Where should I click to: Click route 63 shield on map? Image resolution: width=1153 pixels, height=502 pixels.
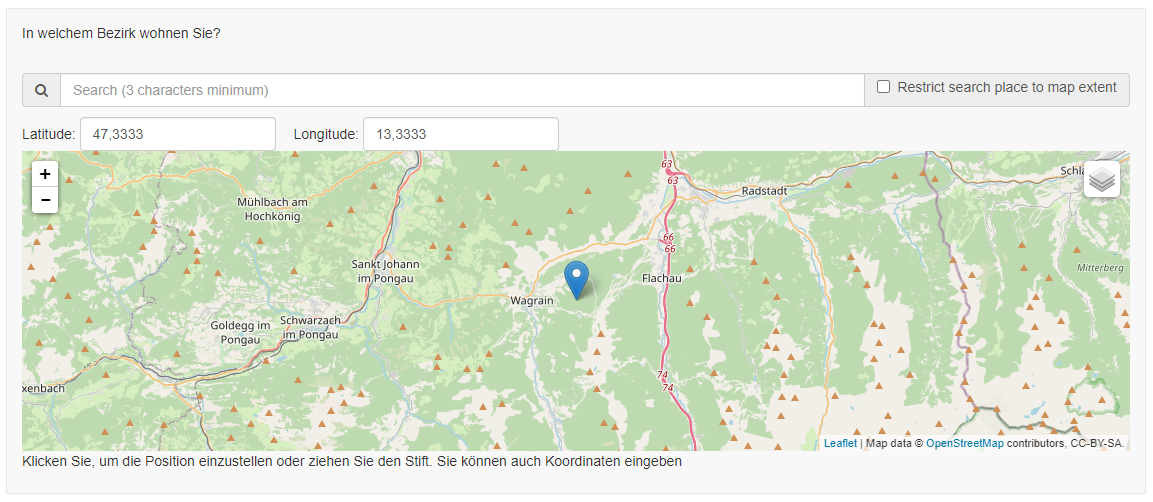(667, 164)
